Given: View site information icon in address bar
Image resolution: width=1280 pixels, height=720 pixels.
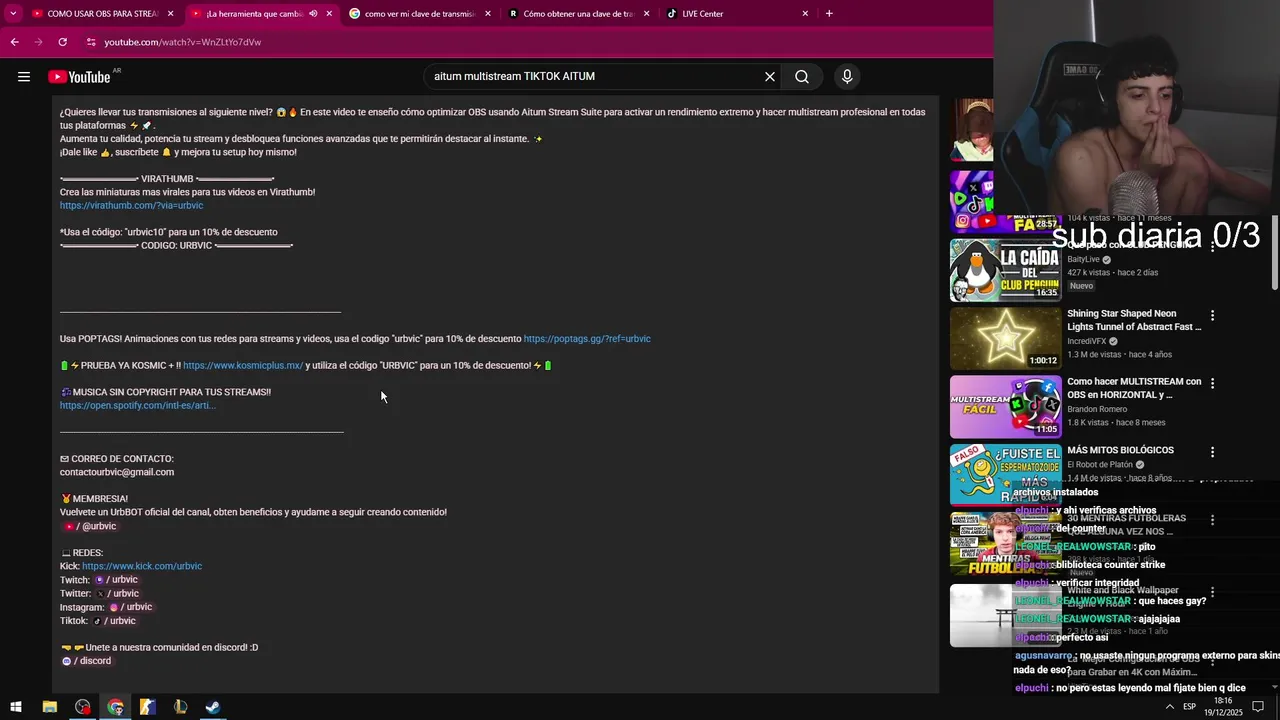Looking at the screenshot, I should coord(91,42).
